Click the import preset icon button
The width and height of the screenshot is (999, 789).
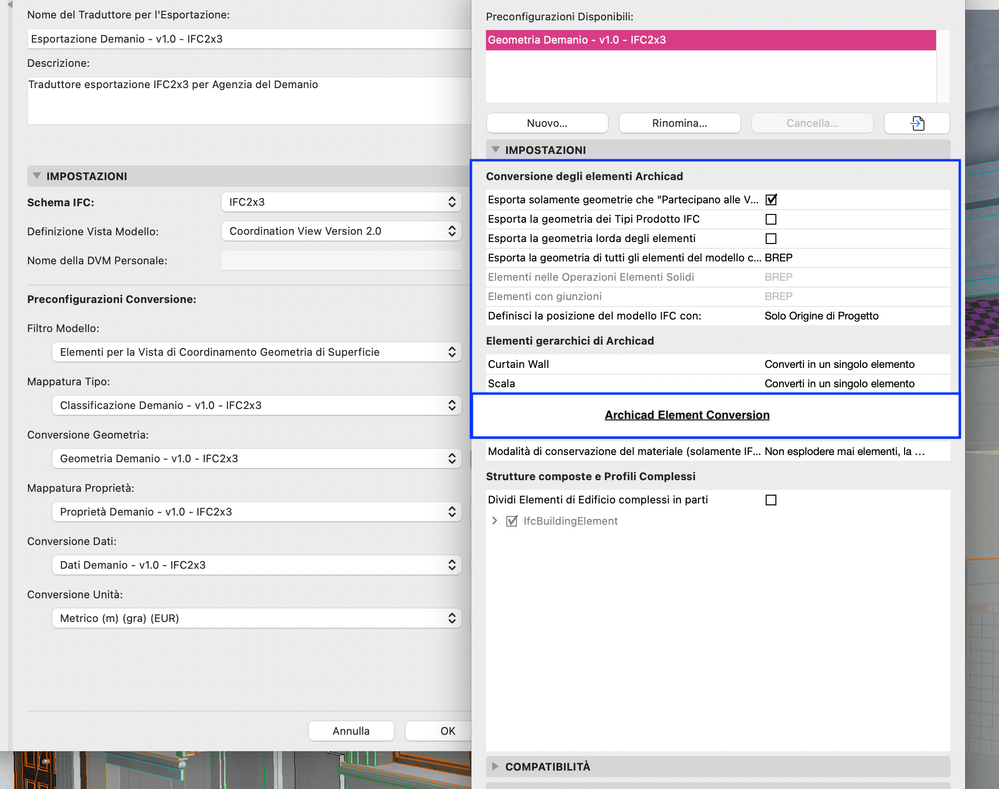click(917, 123)
